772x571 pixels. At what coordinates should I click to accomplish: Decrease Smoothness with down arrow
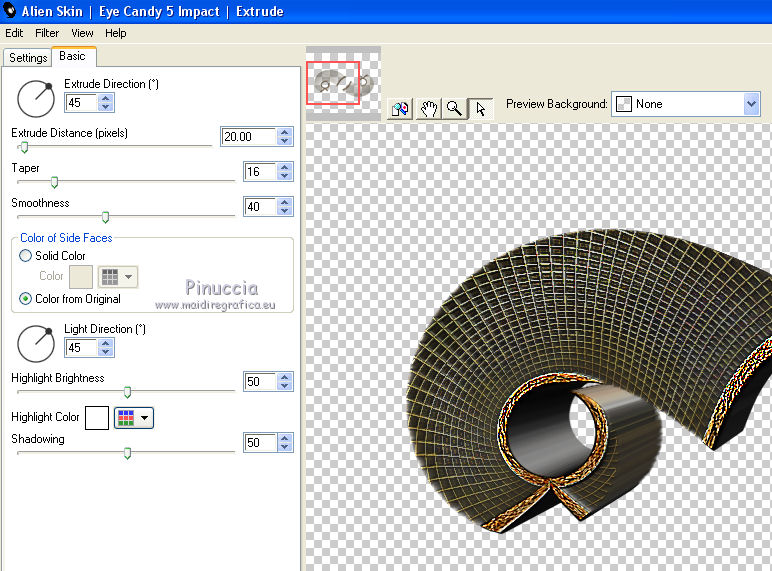285,211
